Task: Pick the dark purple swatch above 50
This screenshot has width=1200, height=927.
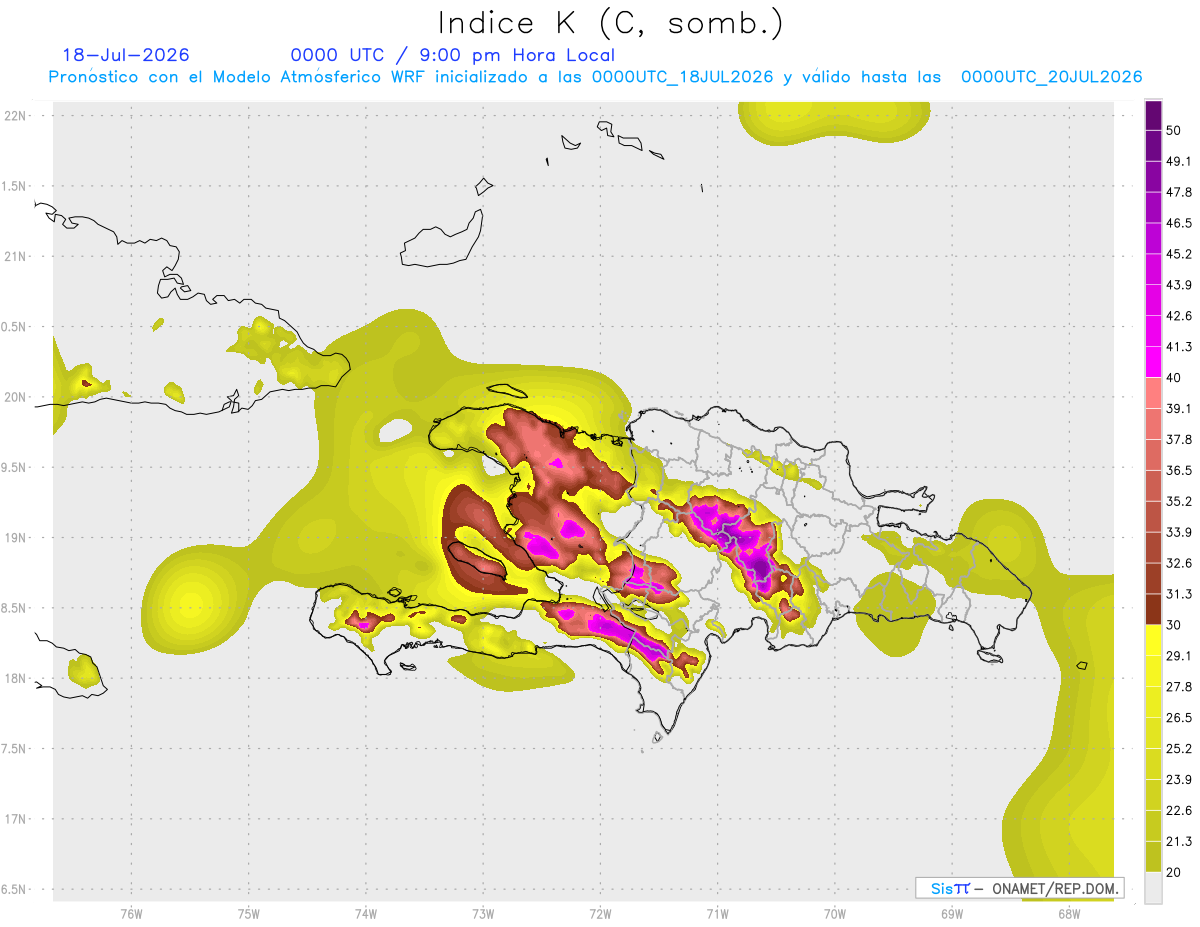Action: tap(1153, 115)
